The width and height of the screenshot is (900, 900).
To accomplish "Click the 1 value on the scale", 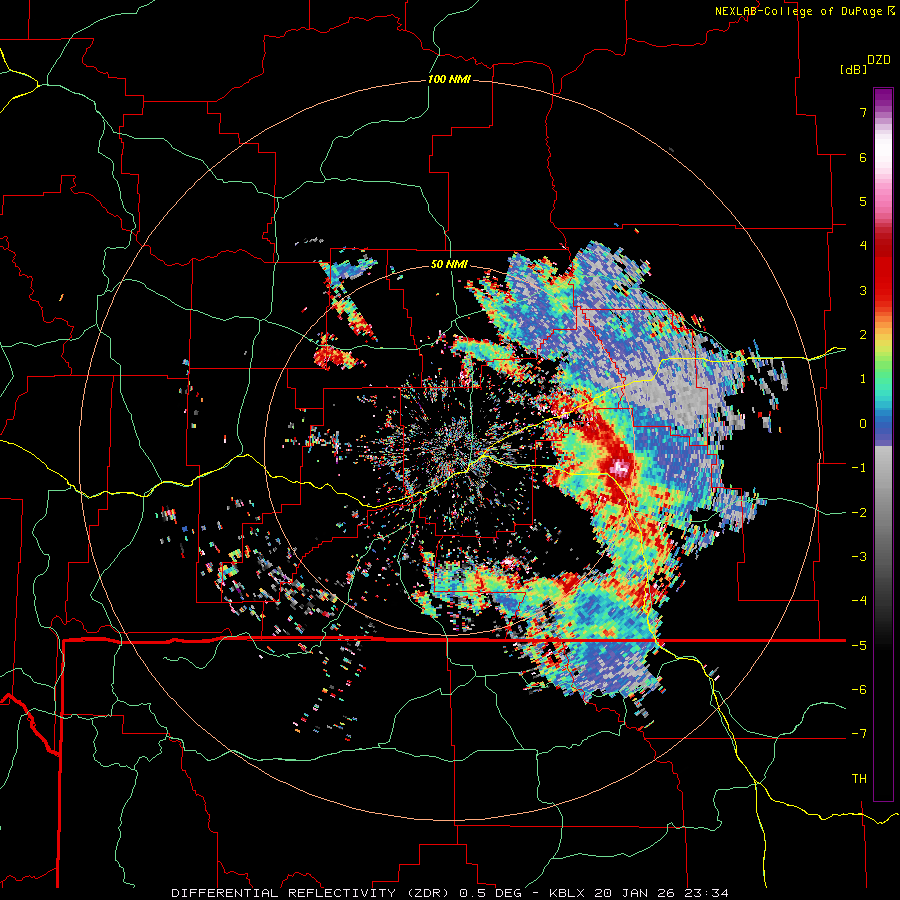I will tap(863, 379).
